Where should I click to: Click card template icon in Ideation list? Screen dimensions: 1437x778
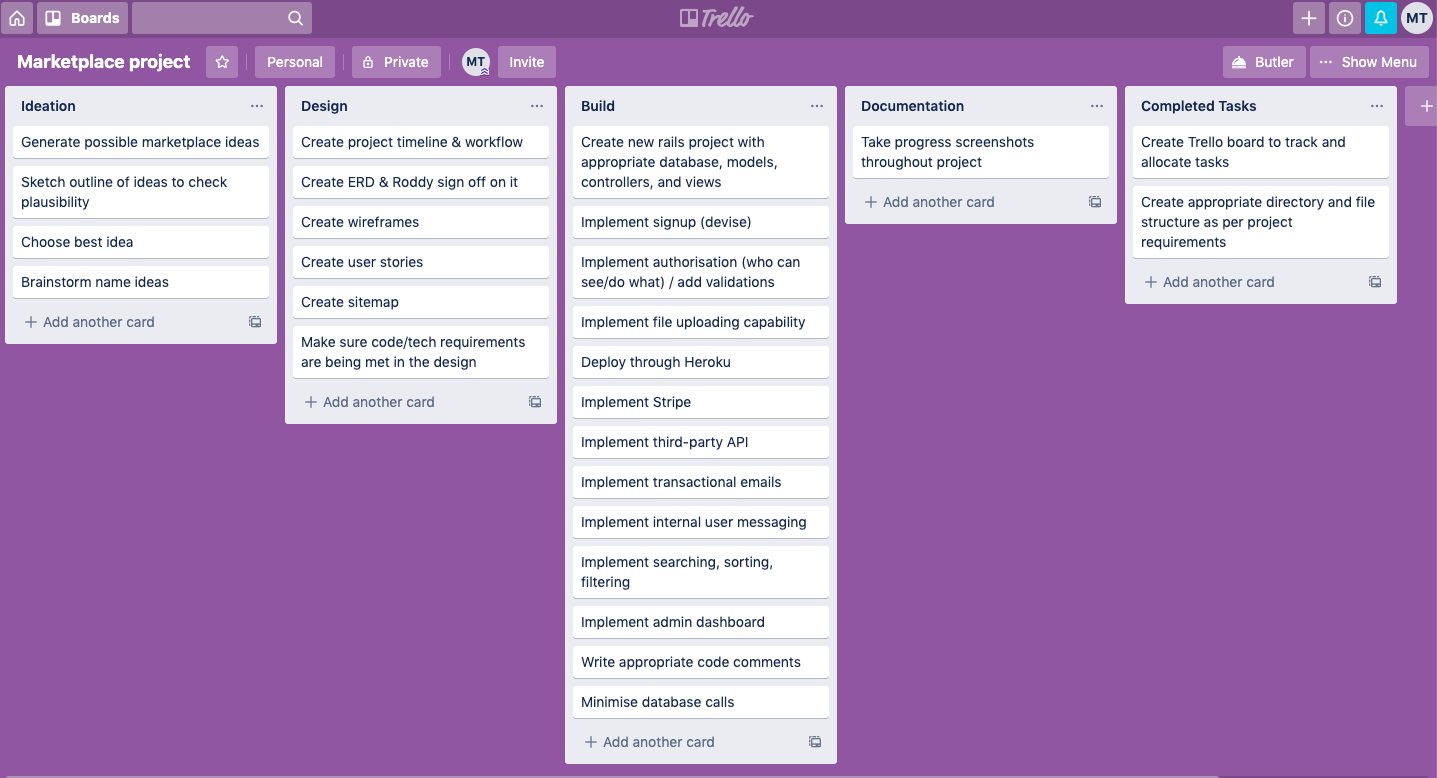pos(255,322)
